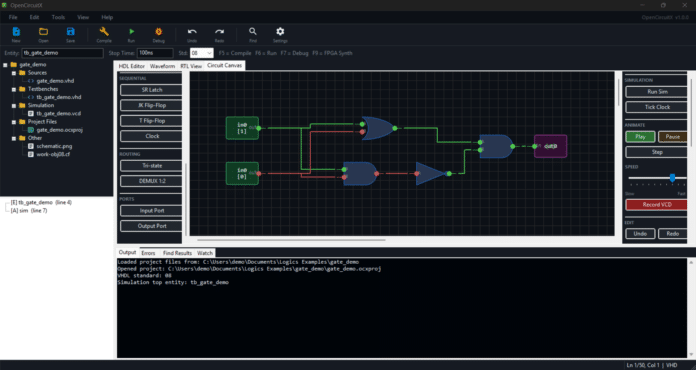
Task: Click the Redo arrow toolbar icon
Action: pos(219,31)
